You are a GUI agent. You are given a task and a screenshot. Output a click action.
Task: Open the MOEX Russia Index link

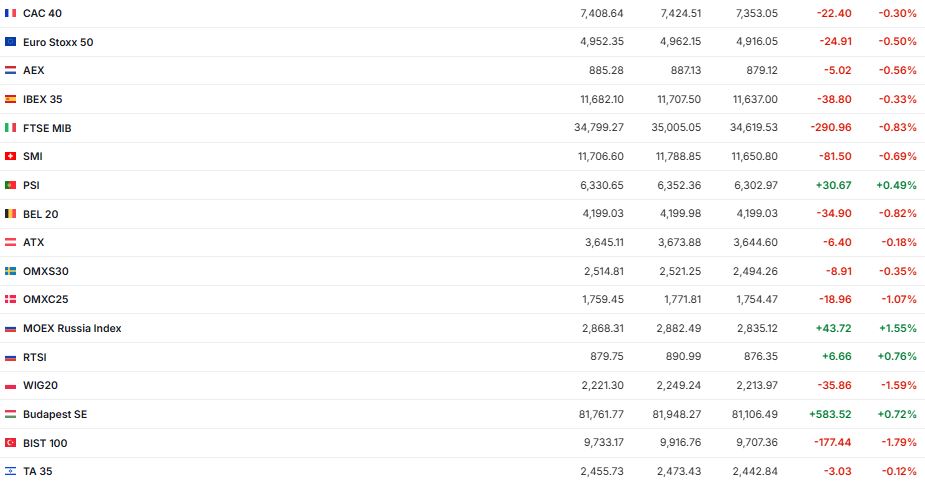coord(72,328)
